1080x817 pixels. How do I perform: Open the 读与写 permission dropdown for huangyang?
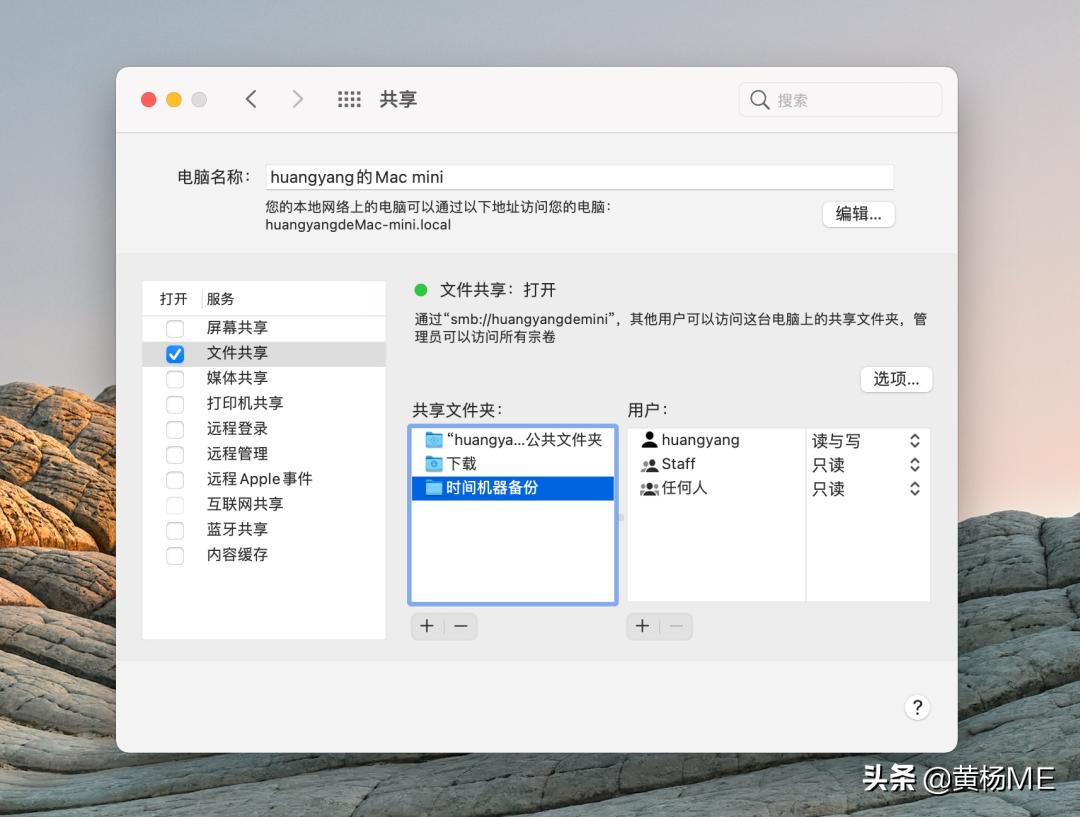[913, 440]
